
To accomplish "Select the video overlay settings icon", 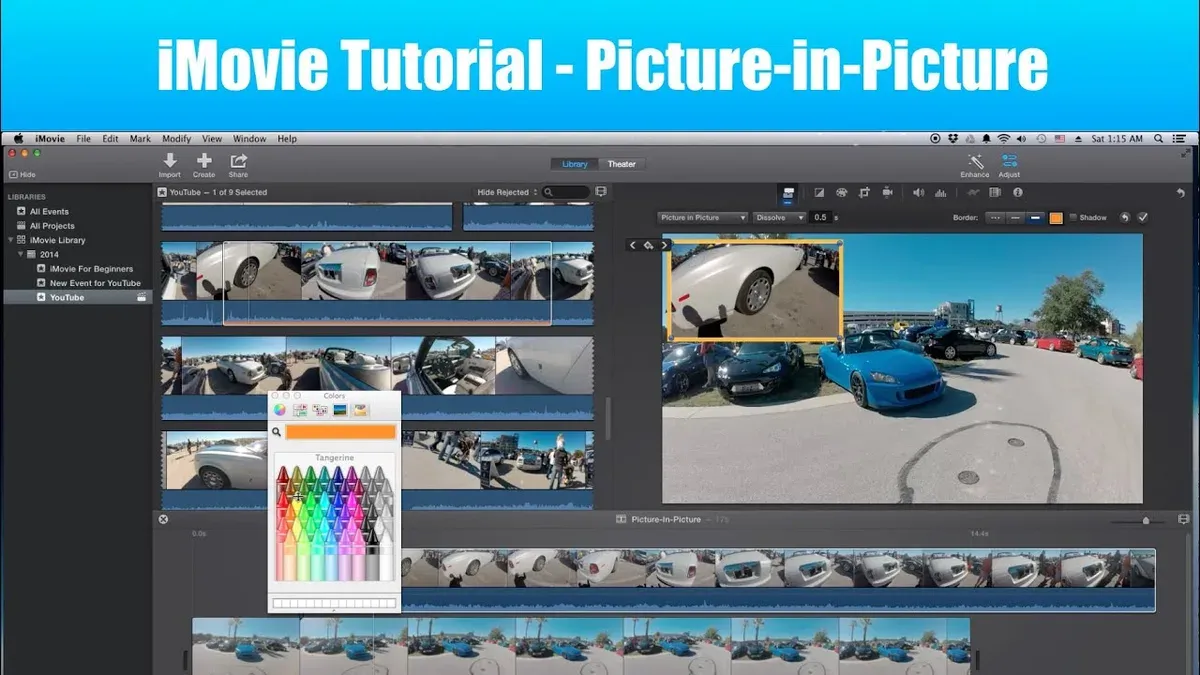I will (x=788, y=192).
